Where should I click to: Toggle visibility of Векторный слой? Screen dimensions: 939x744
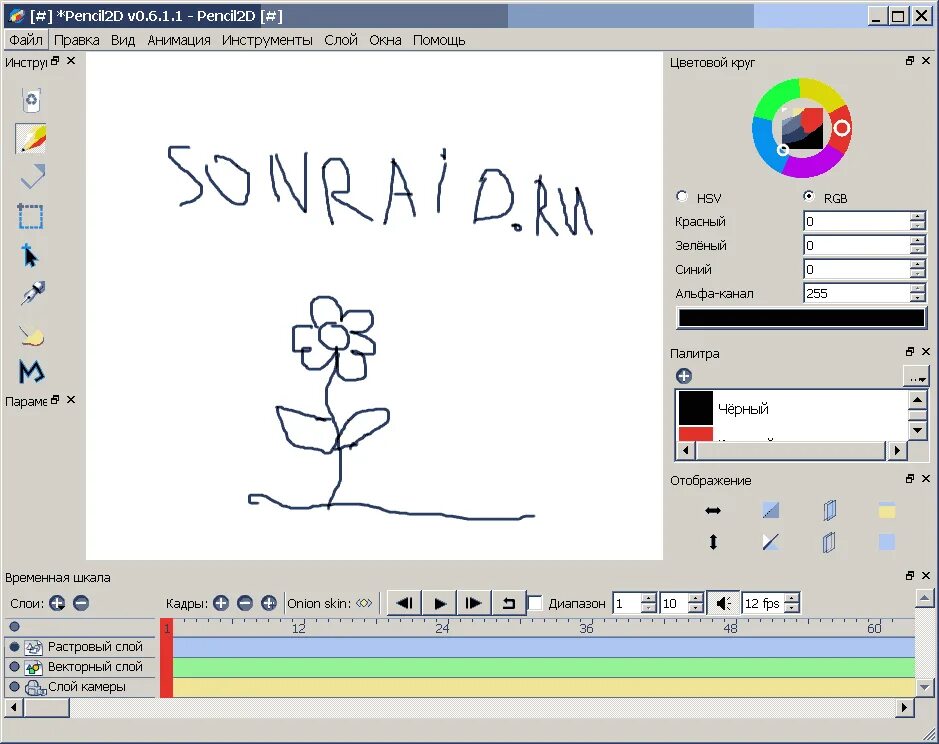click(14, 667)
